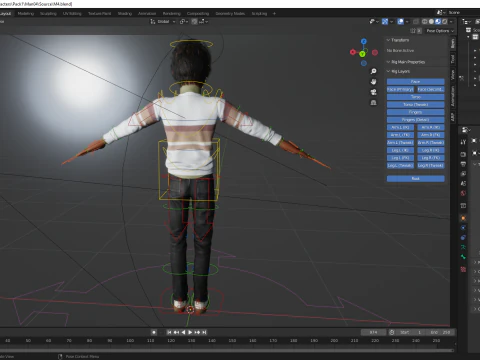The height and width of the screenshot is (360, 480).
Task: Jump to the timeline start frame
Action: [169, 332]
